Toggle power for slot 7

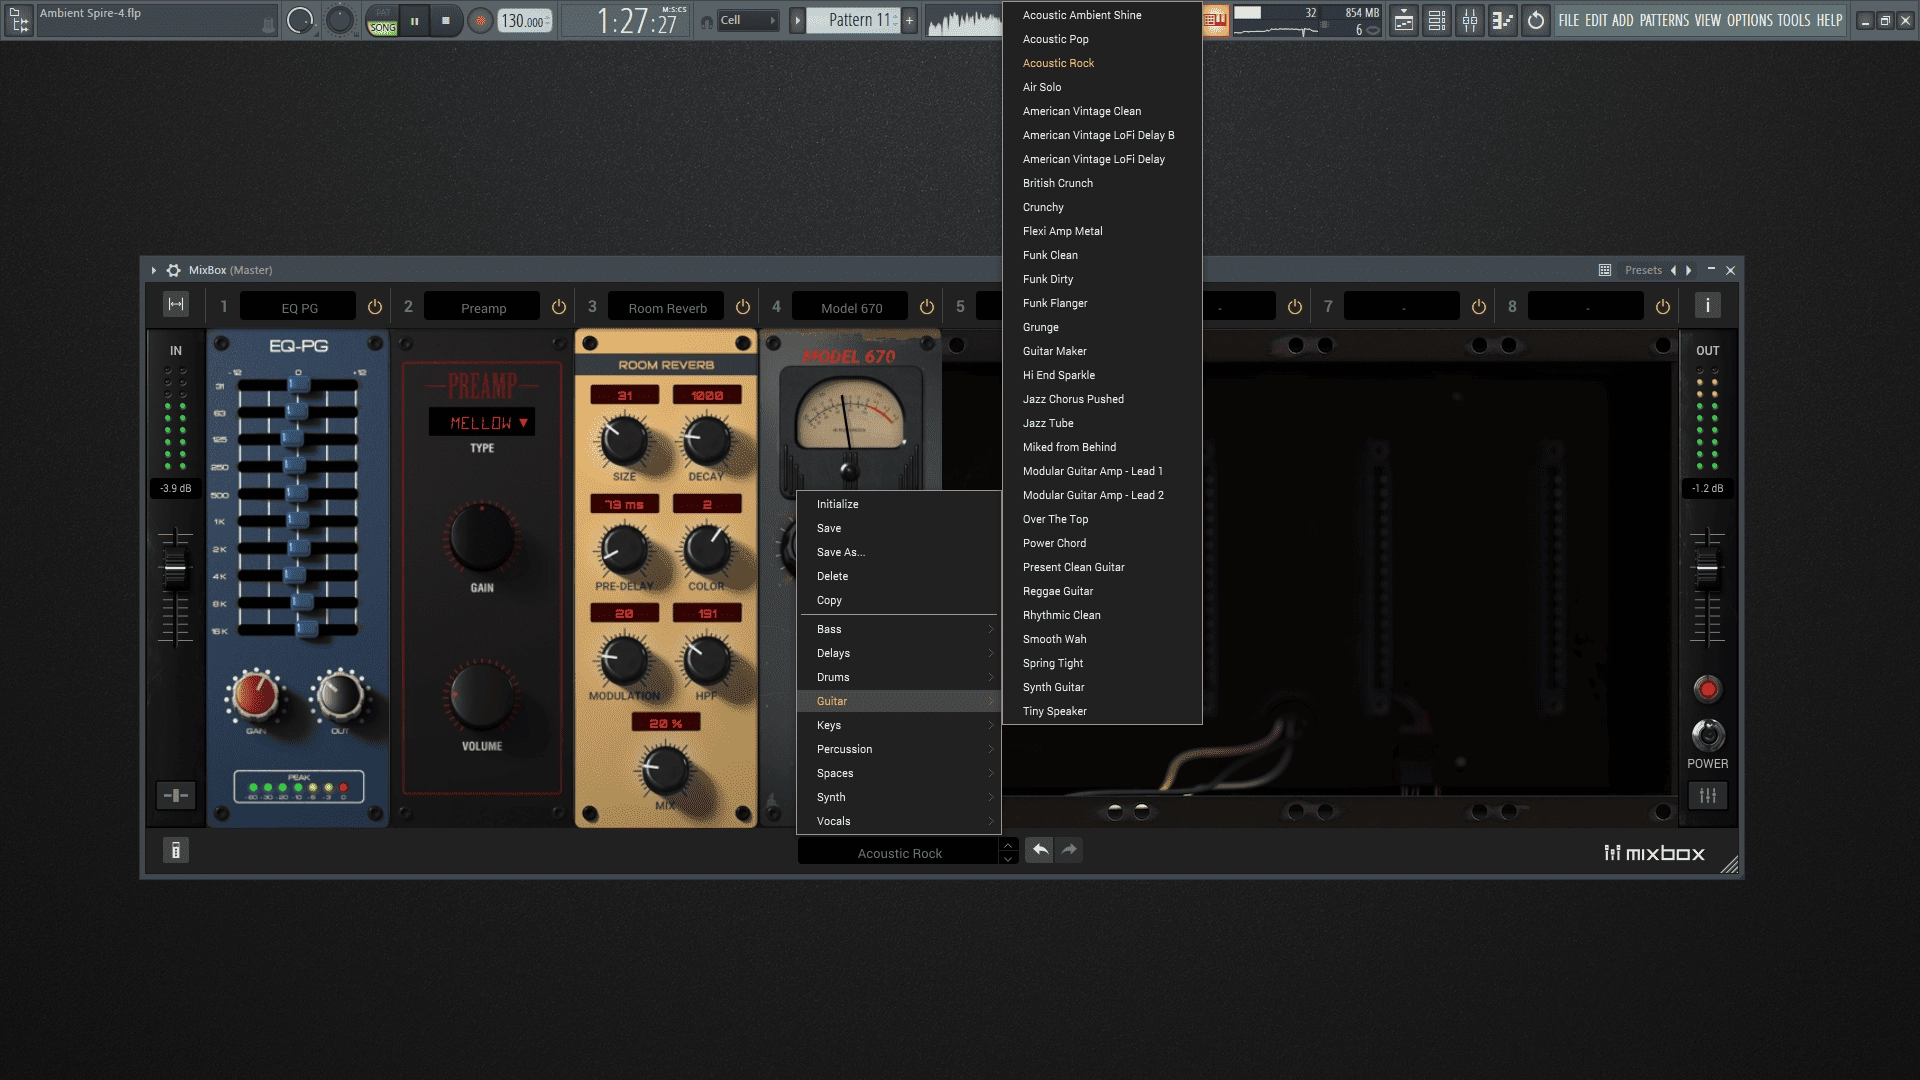point(1479,307)
